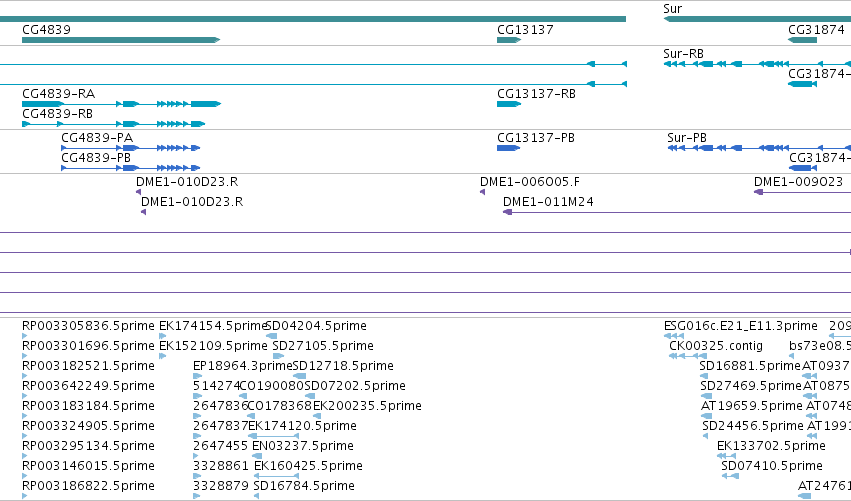851x501 pixels.
Task: Select EST RP003182521.5prime
Action: tap(88, 366)
